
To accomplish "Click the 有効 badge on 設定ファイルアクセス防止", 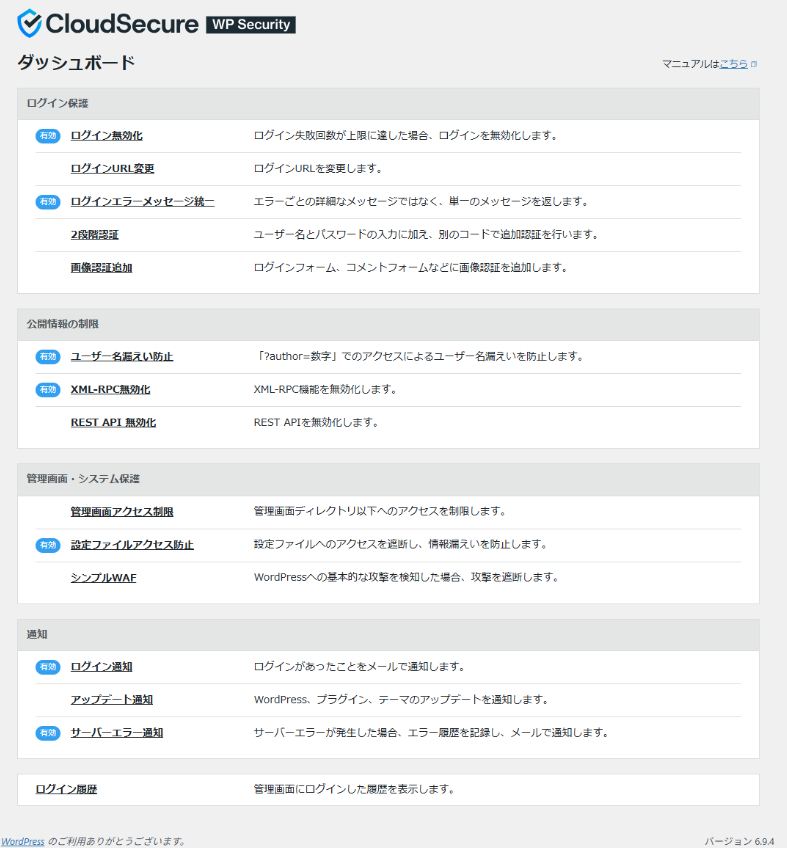I will click(x=47, y=543).
